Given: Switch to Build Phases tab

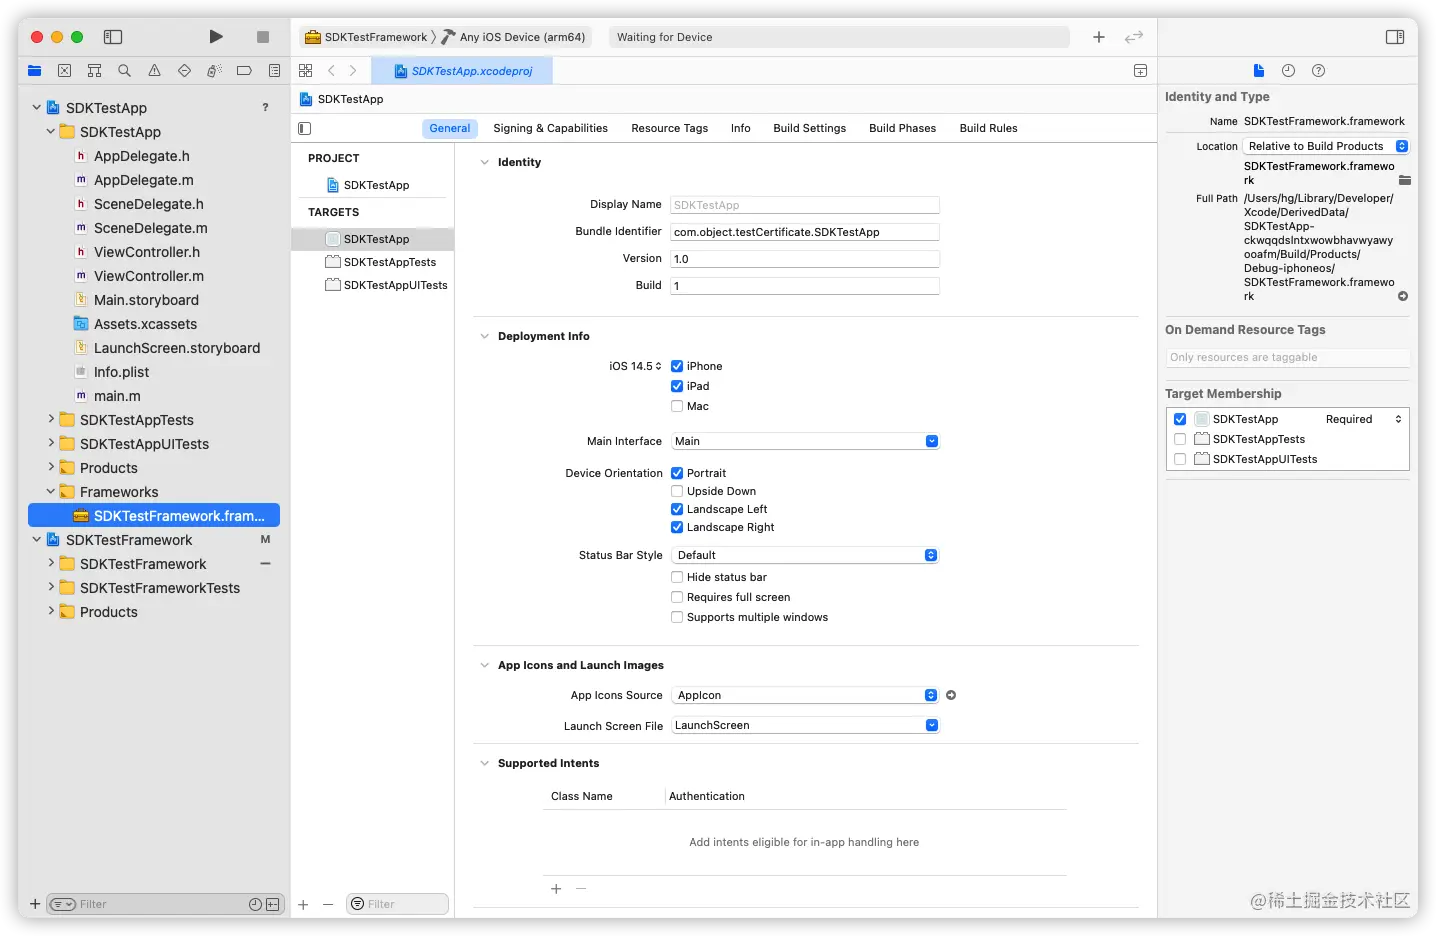Looking at the screenshot, I should coord(903,128).
